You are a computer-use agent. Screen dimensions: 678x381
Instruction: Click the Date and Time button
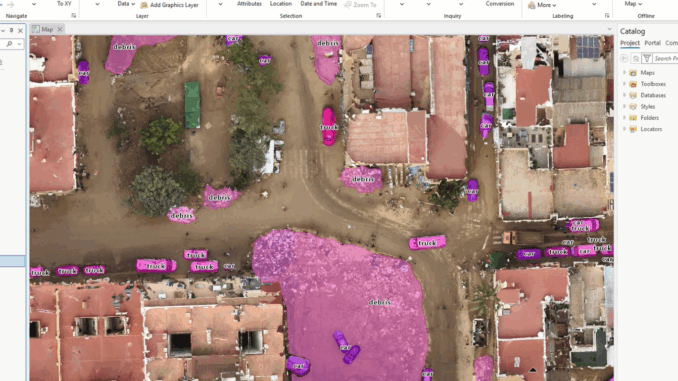tap(318, 4)
